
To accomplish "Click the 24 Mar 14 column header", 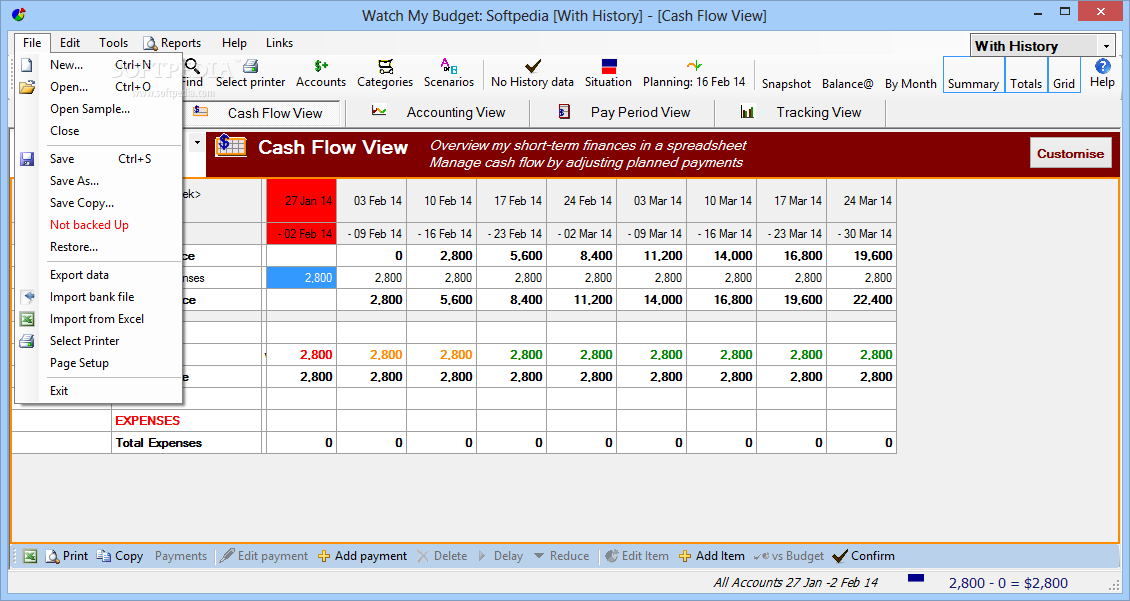I will 862,201.
